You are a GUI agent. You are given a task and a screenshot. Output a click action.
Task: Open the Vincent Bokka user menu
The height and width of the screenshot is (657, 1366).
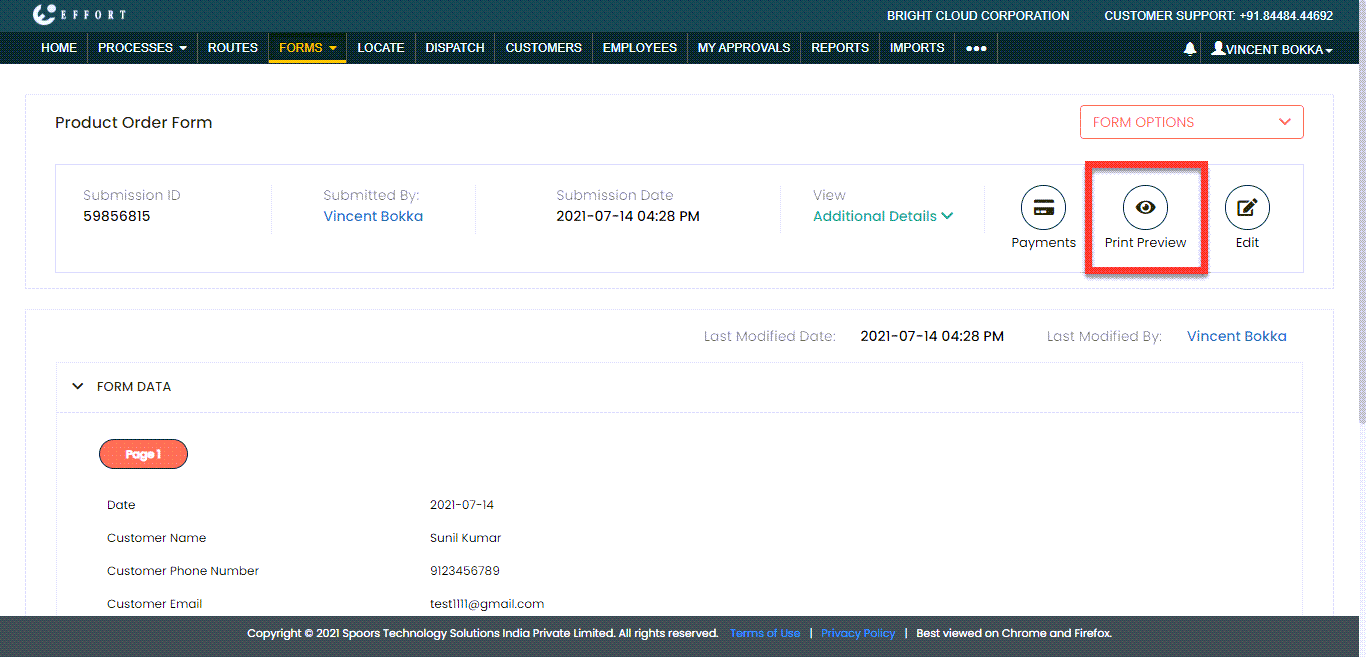(1272, 49)
